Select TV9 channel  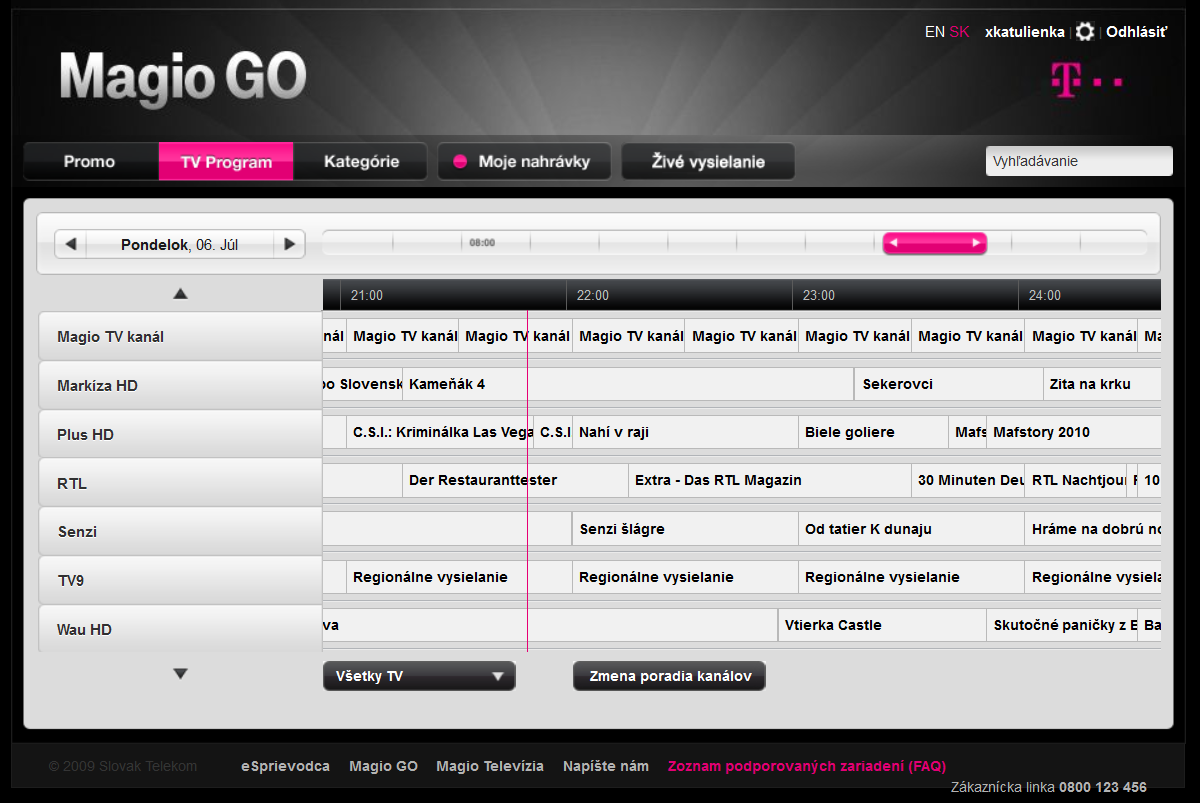click(x=180, y=580)
